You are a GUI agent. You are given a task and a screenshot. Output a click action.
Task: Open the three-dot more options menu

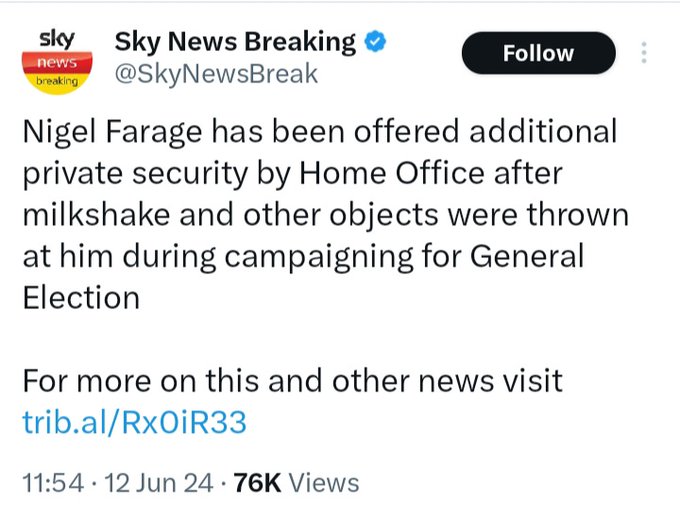click(644, 53)
